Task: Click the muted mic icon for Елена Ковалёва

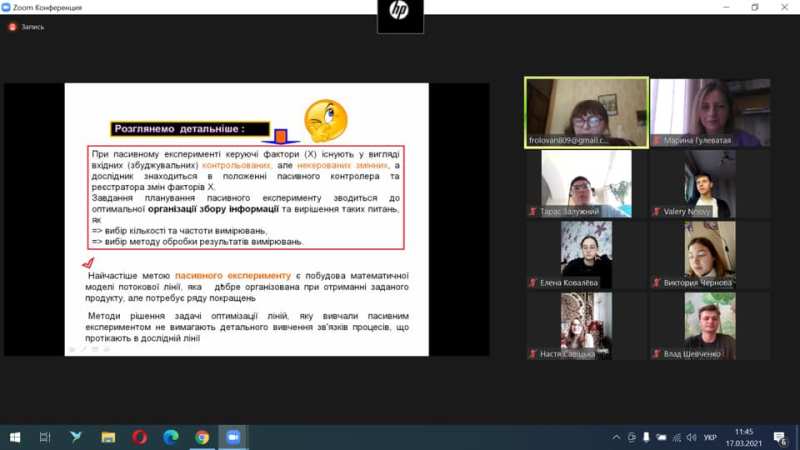Action: pos(534,283)
